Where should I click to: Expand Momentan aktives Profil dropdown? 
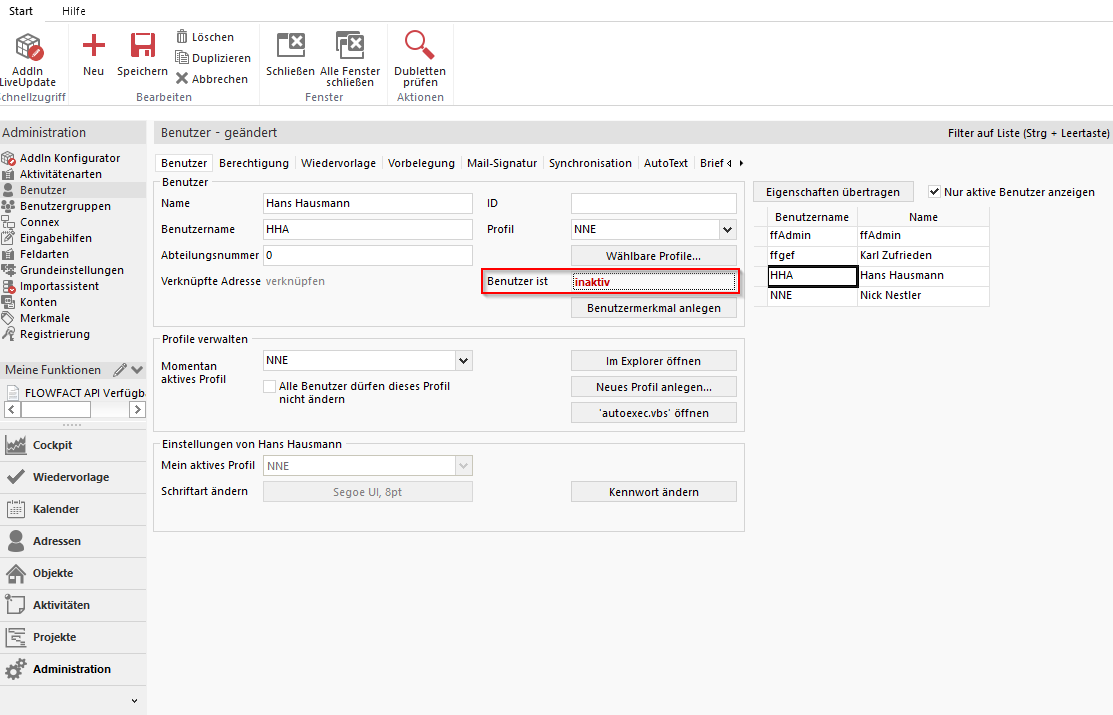462,360
